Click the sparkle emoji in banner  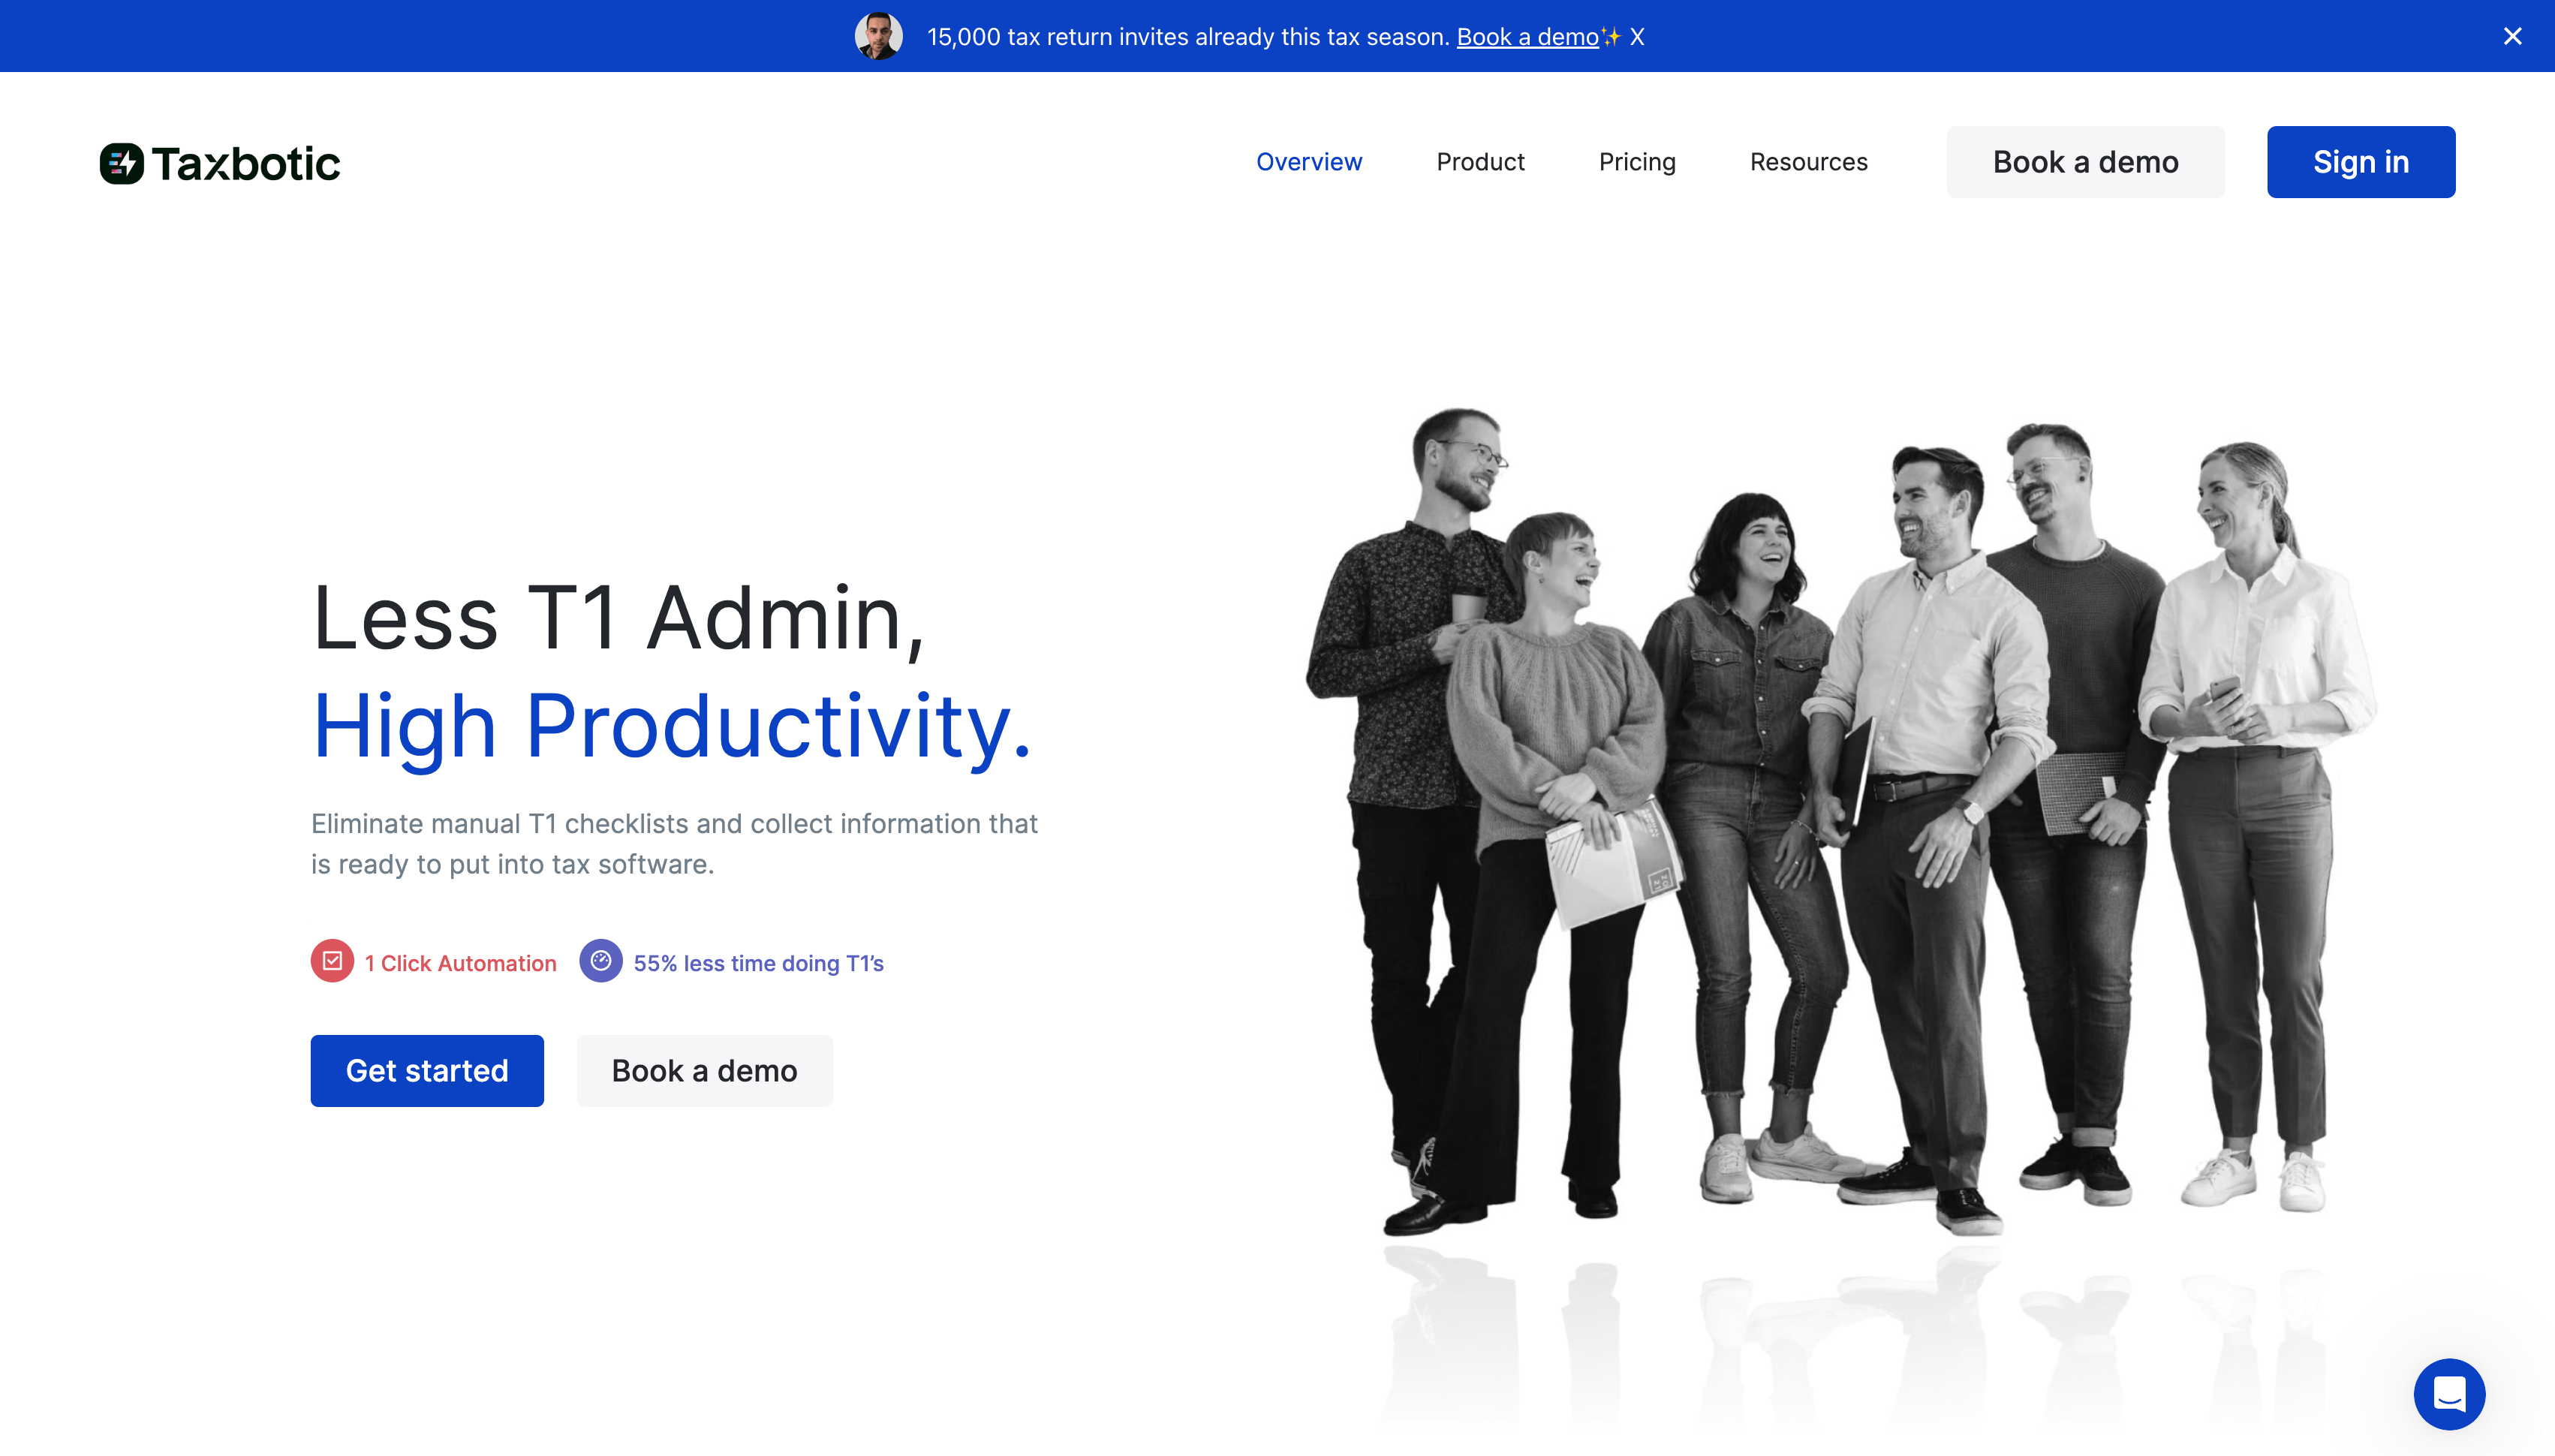point(1611,36)
